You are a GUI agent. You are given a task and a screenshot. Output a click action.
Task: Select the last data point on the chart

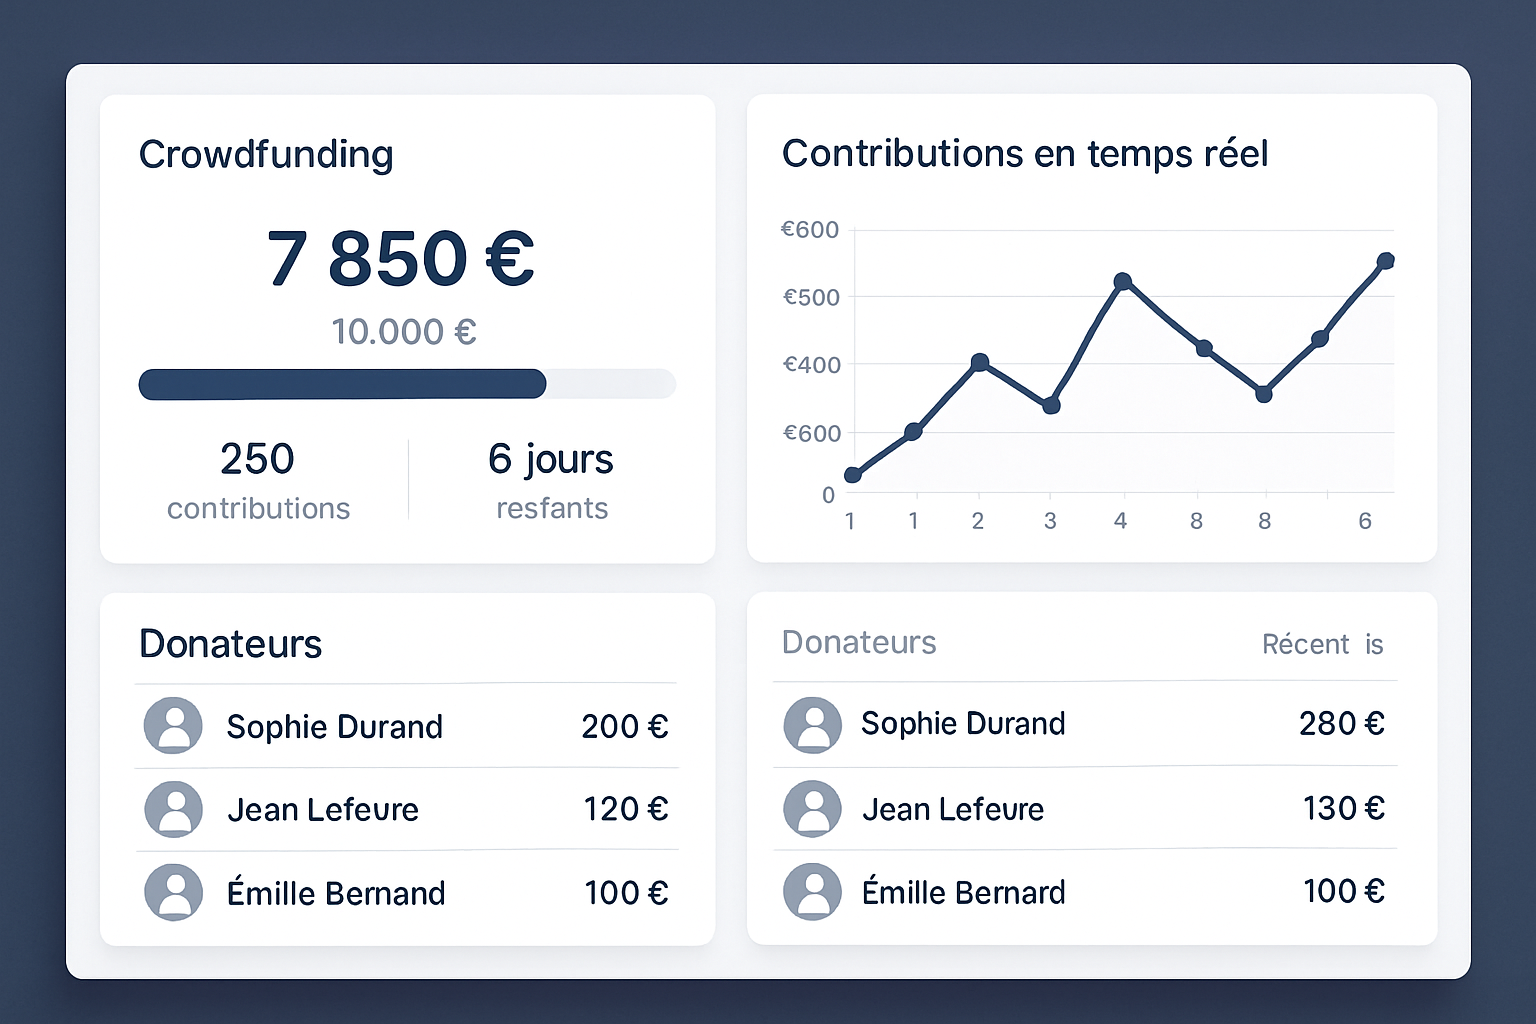[x=1386, y=261]
